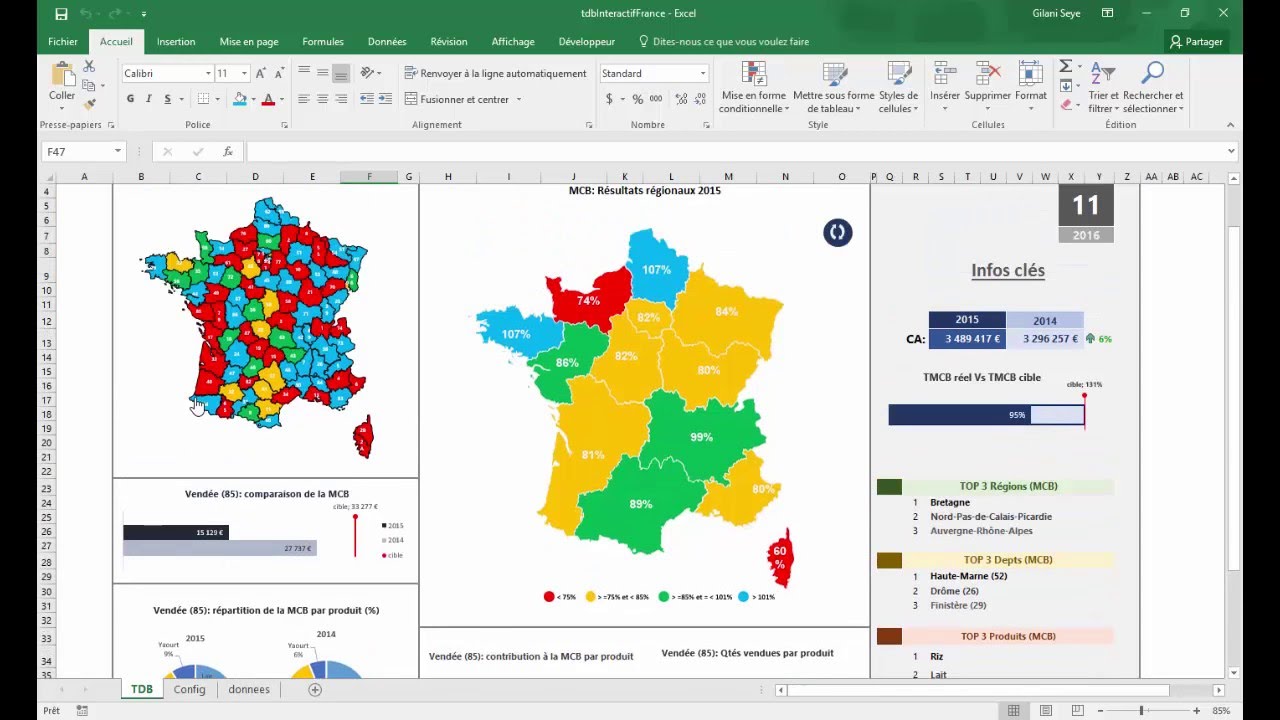
Task: Align text right in cell
Action: click(341, 99)
